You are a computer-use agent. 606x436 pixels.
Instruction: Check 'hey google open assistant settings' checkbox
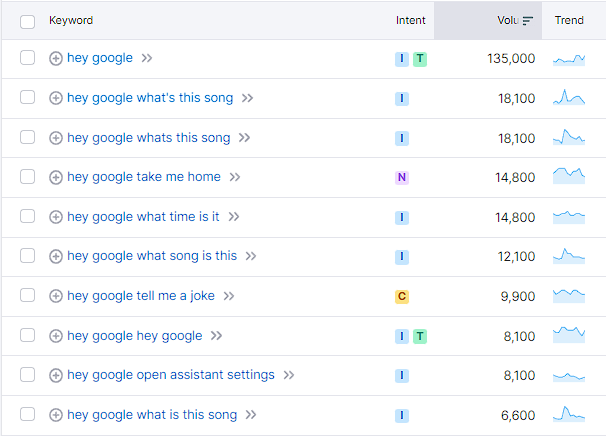[x=27, y=375]
